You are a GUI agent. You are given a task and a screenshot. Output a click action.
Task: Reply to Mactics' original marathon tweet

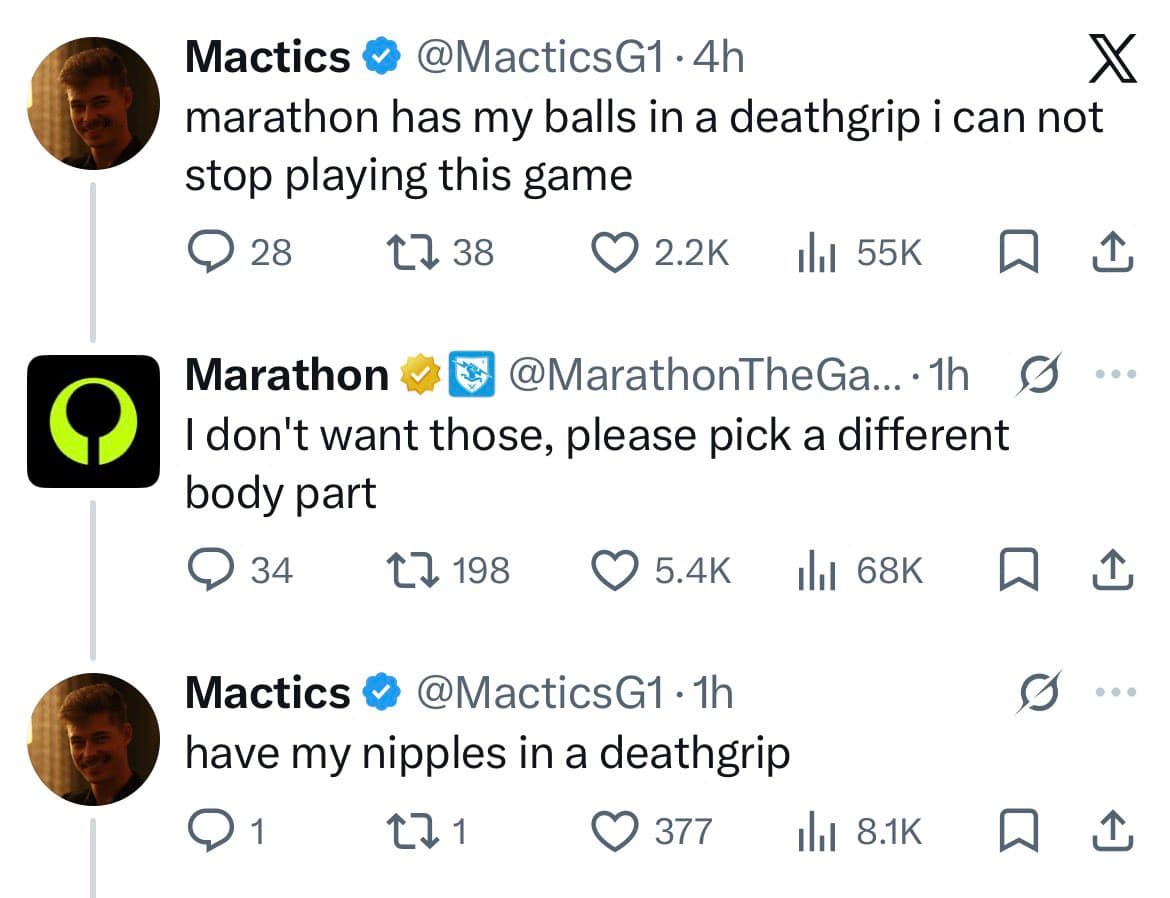pos(212,252)
